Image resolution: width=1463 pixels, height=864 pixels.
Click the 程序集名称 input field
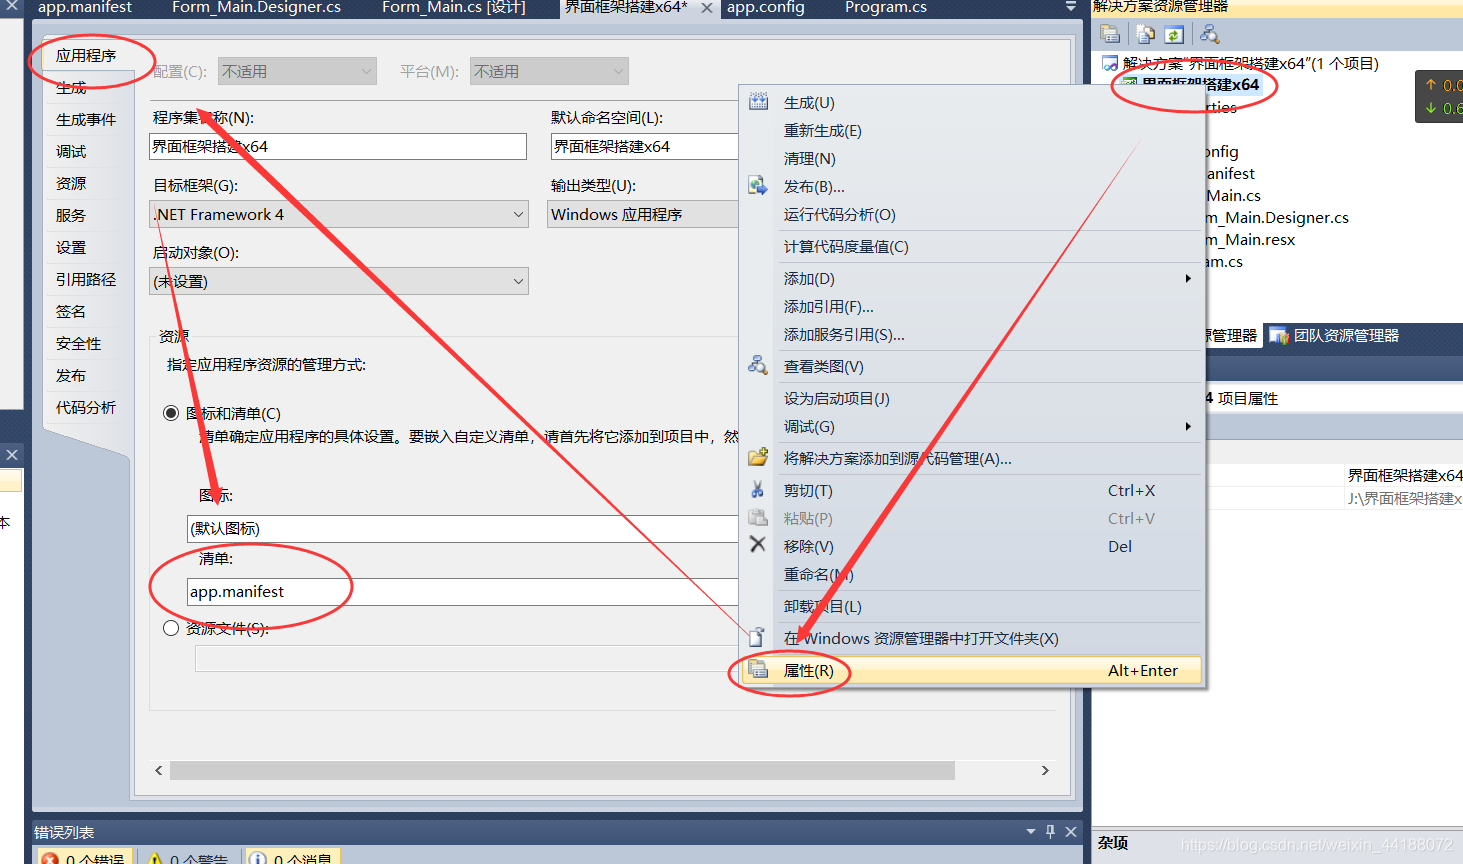[x=338, y=146]
